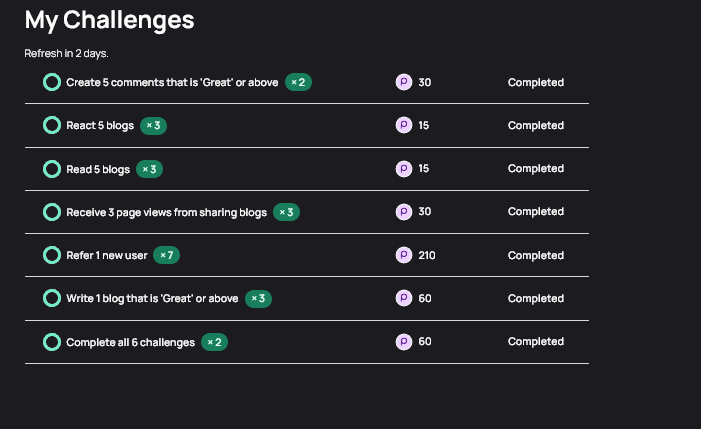
Task: Click the circle icon beside 'Refer 1 new user'
Action: [52, 255]
